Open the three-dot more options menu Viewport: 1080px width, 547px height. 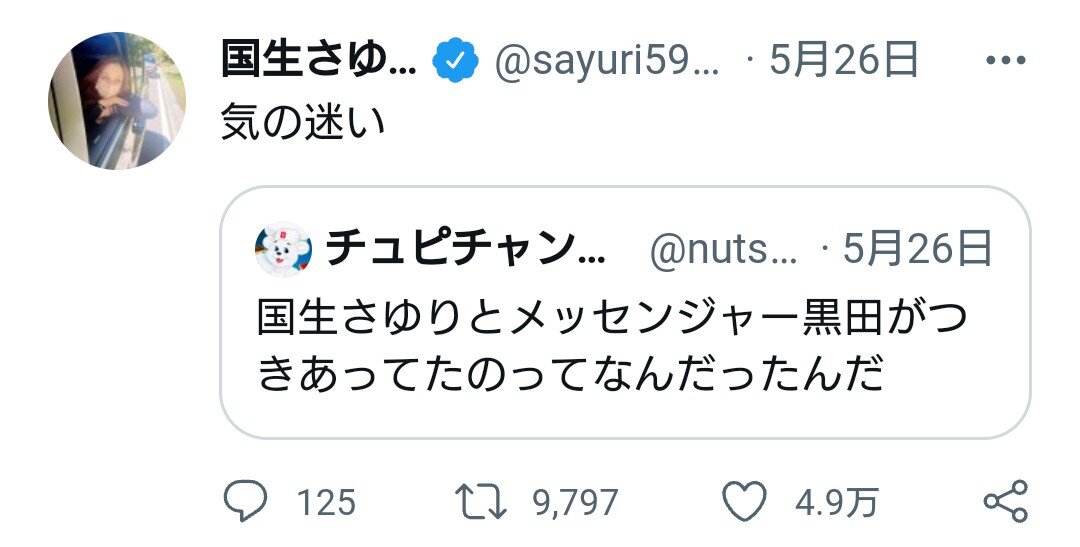click(1005, 62)
